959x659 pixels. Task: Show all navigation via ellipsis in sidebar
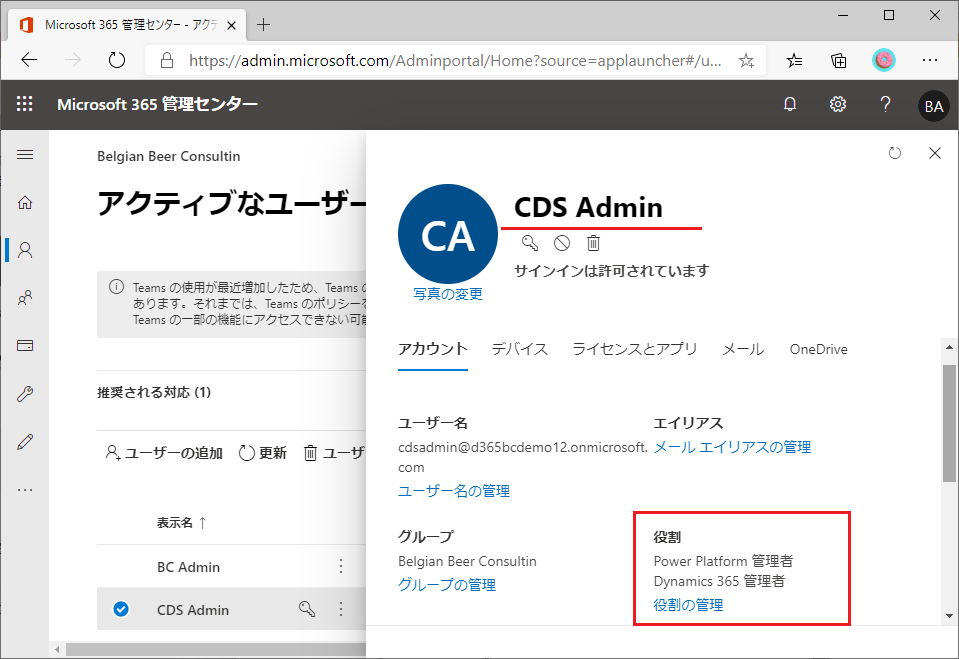click(x=25, y=490)
